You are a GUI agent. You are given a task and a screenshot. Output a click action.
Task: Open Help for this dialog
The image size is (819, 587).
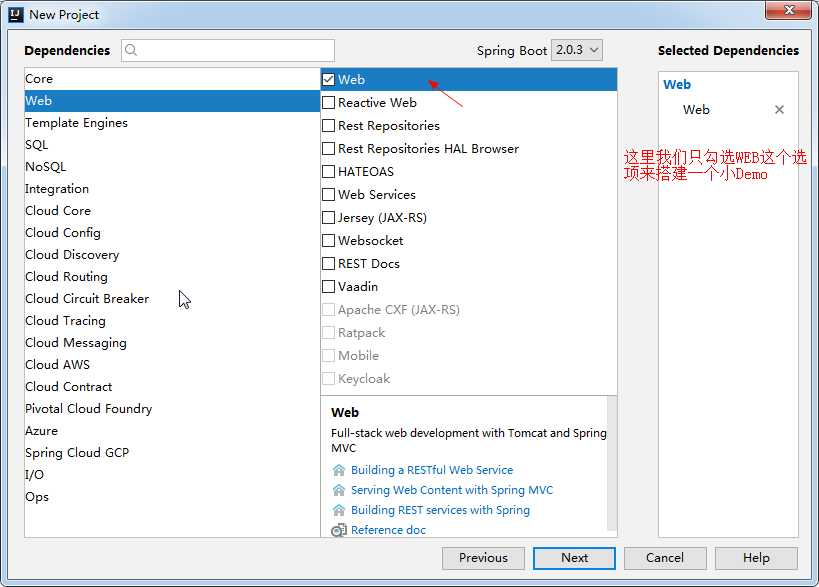pos(756,558)
